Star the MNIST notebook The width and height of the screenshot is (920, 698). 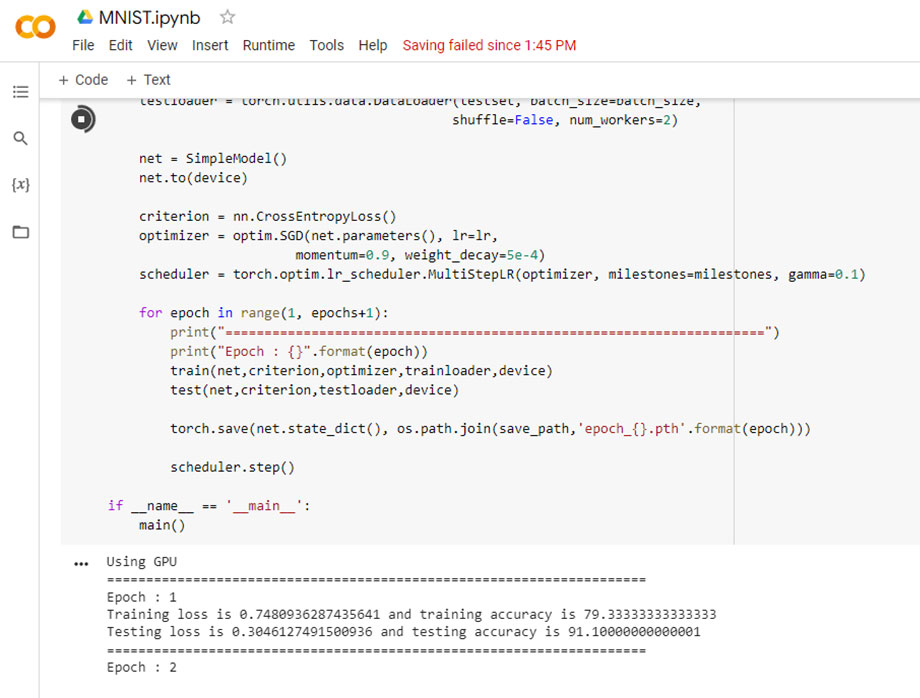pos(227,16)
